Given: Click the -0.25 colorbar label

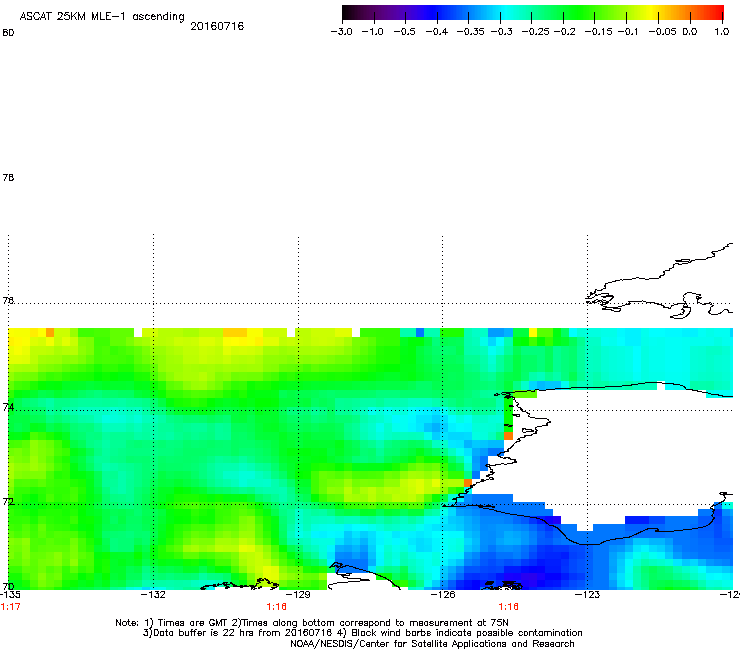Looking at the screenshot, I should pos(535,32).
